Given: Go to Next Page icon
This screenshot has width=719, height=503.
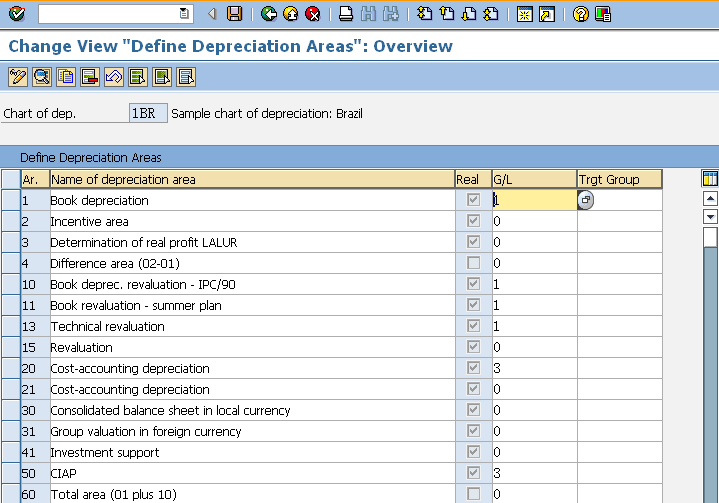Looking at the screenshot, I should (469, 14).
